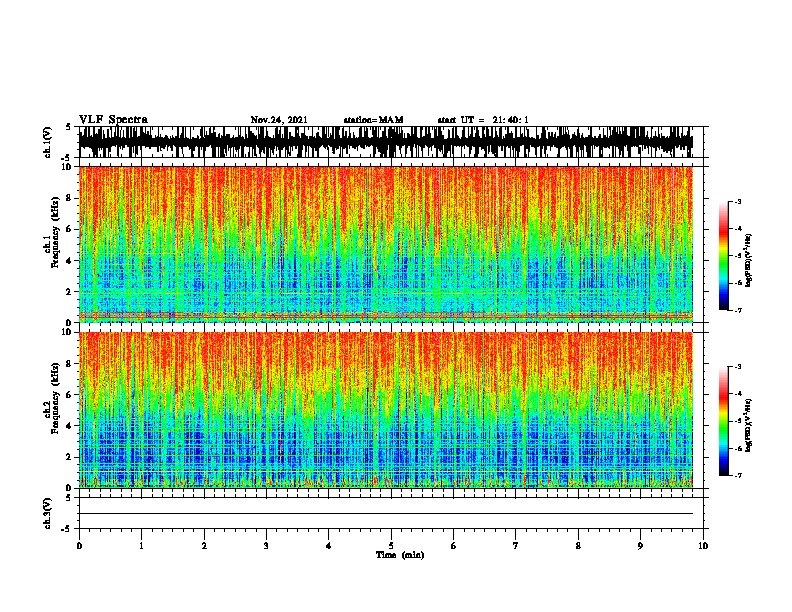The image size is (792, 612).
Task: Click the "5" tick on ch.1(V) axis
Action: [x=68, y=127]
